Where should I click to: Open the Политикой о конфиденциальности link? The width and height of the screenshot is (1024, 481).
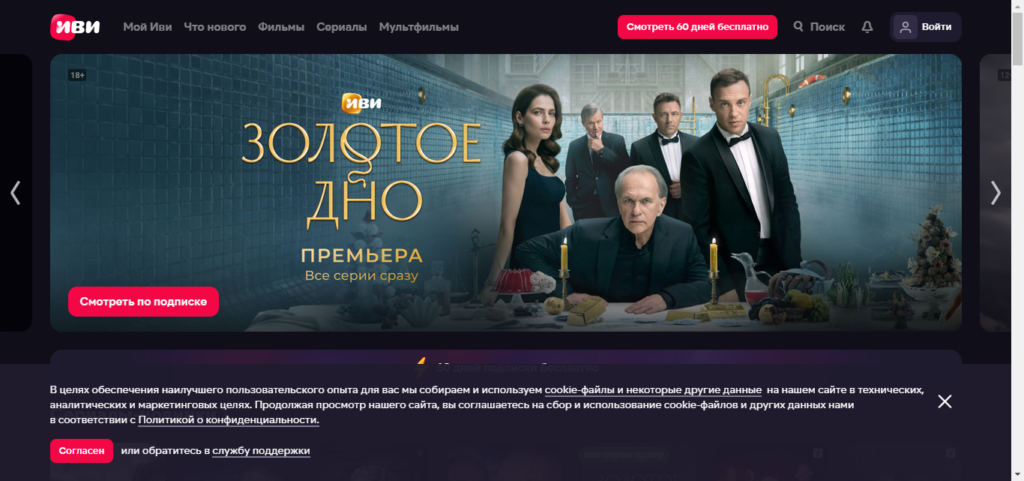229,420
